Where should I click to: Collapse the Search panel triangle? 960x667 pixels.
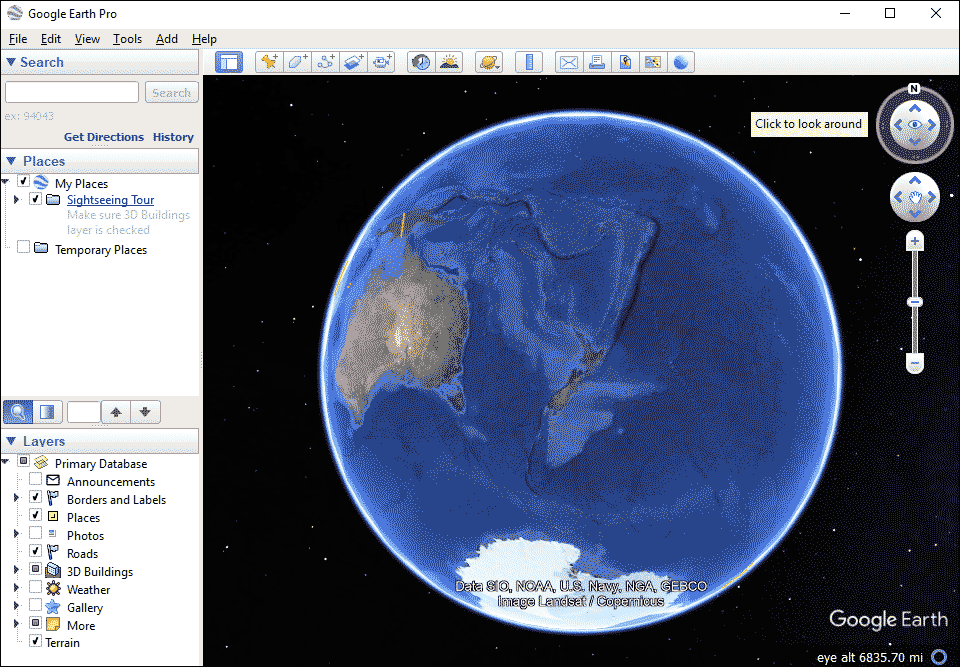coord(10,62)
